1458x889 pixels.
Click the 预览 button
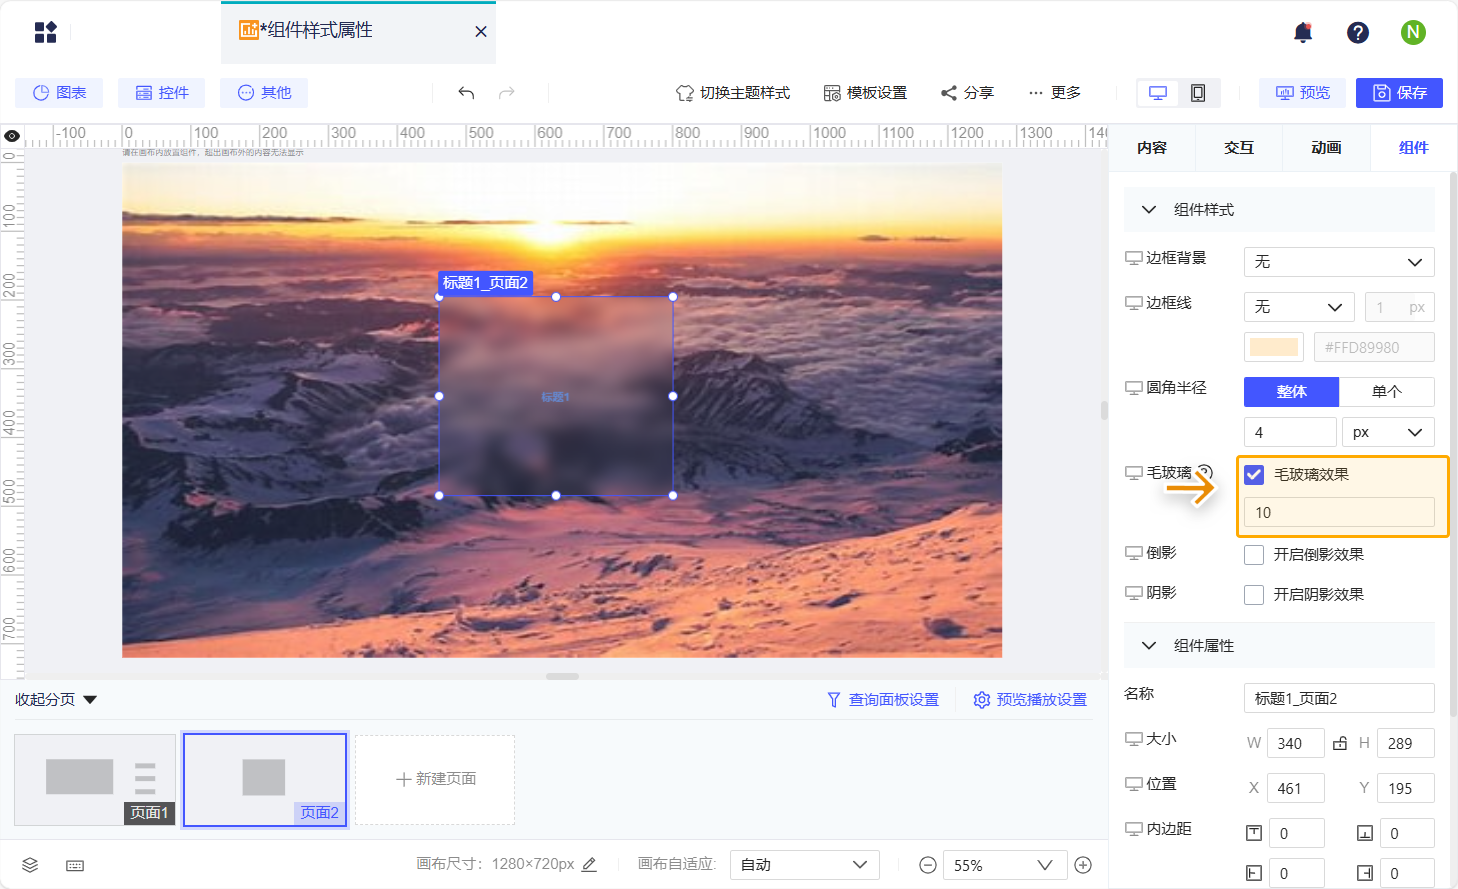1302,93
